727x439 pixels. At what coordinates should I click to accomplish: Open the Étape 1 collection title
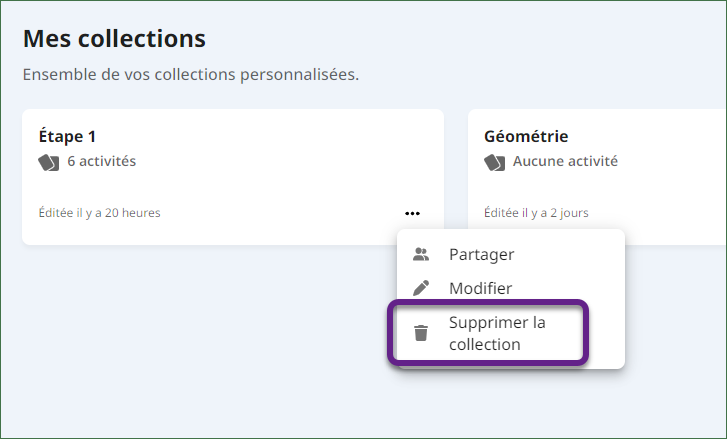point(67,136)
